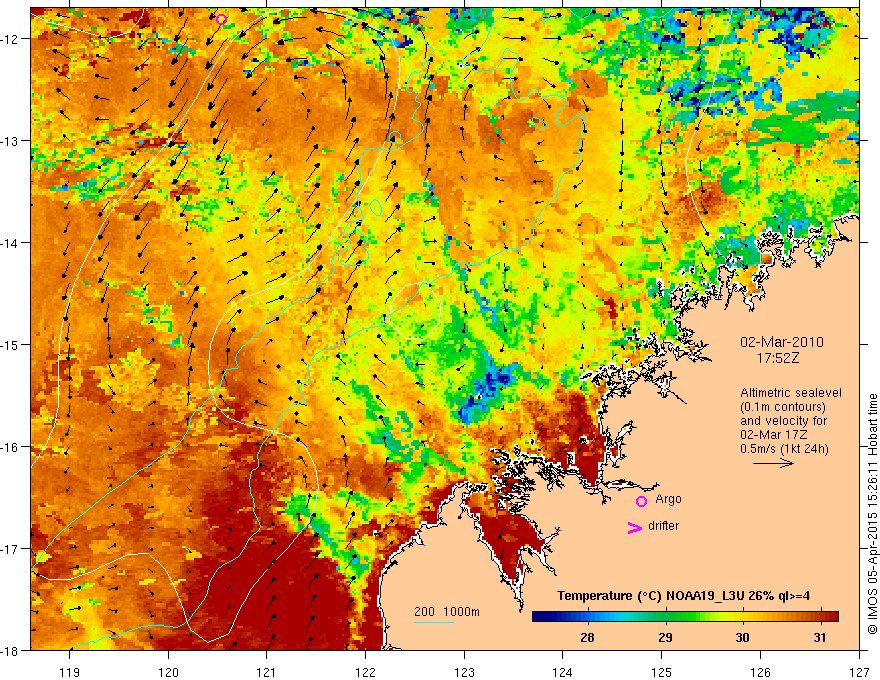
Task: Click the '124' longitude axis label
Action: point(563,672)
